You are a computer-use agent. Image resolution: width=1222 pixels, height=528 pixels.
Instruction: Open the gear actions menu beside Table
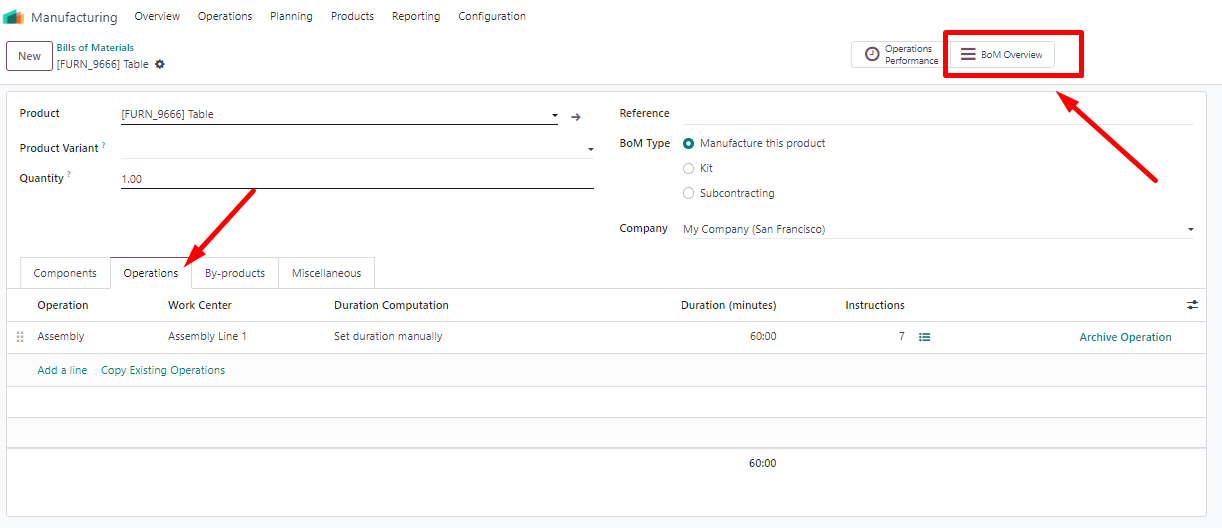pyautogui.click(x=160, y=64)
